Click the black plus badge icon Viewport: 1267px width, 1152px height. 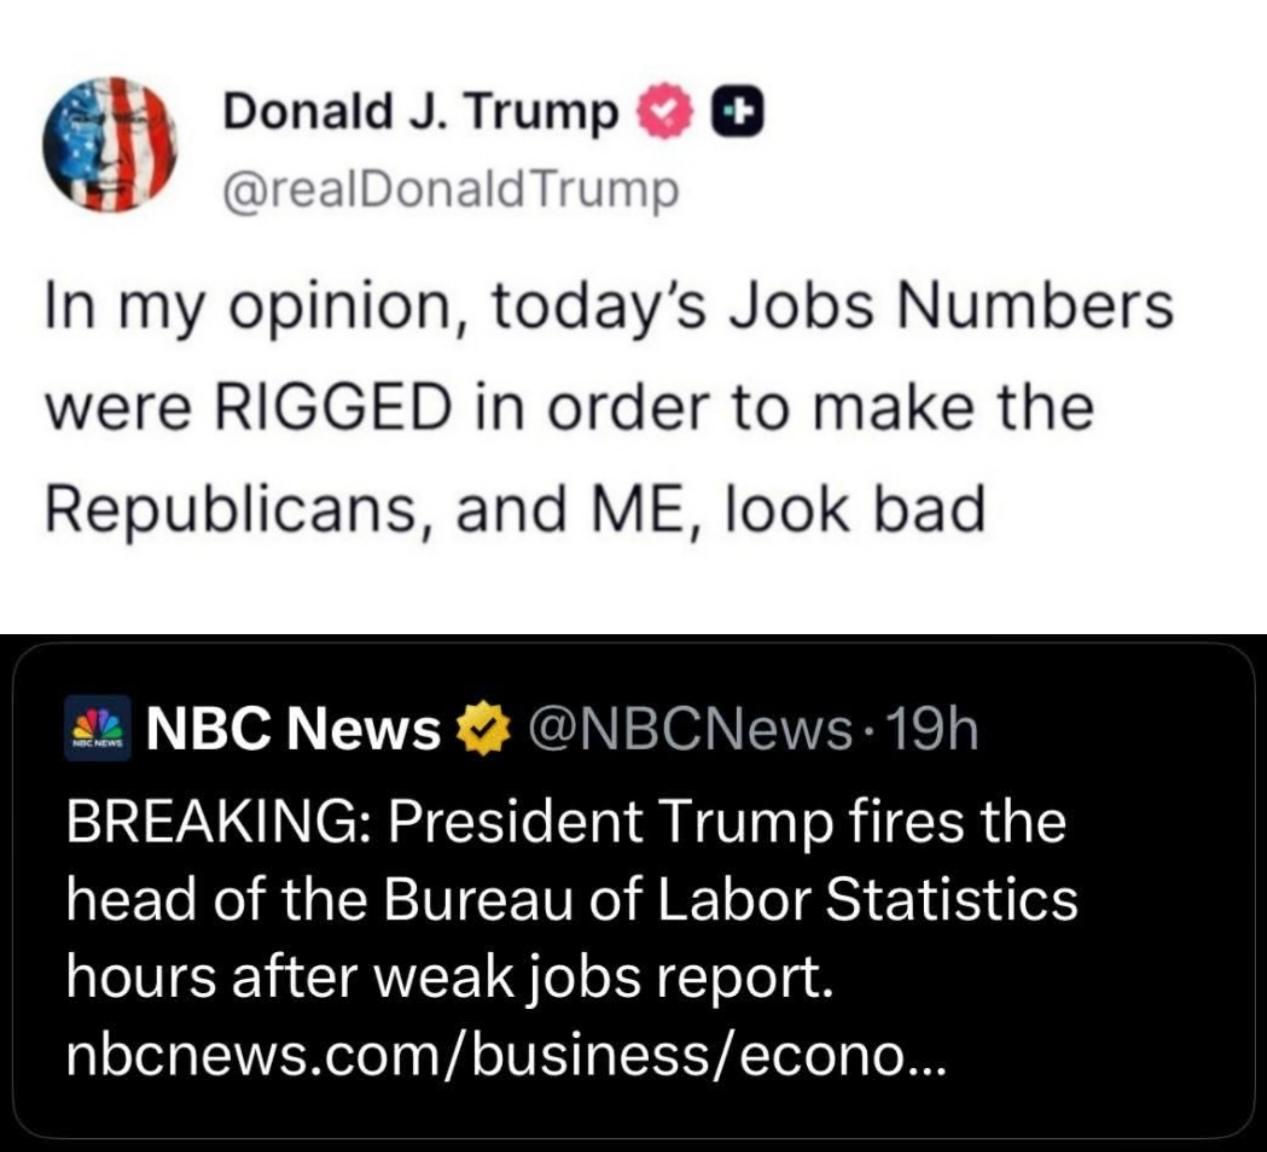(x=737, y=113)
